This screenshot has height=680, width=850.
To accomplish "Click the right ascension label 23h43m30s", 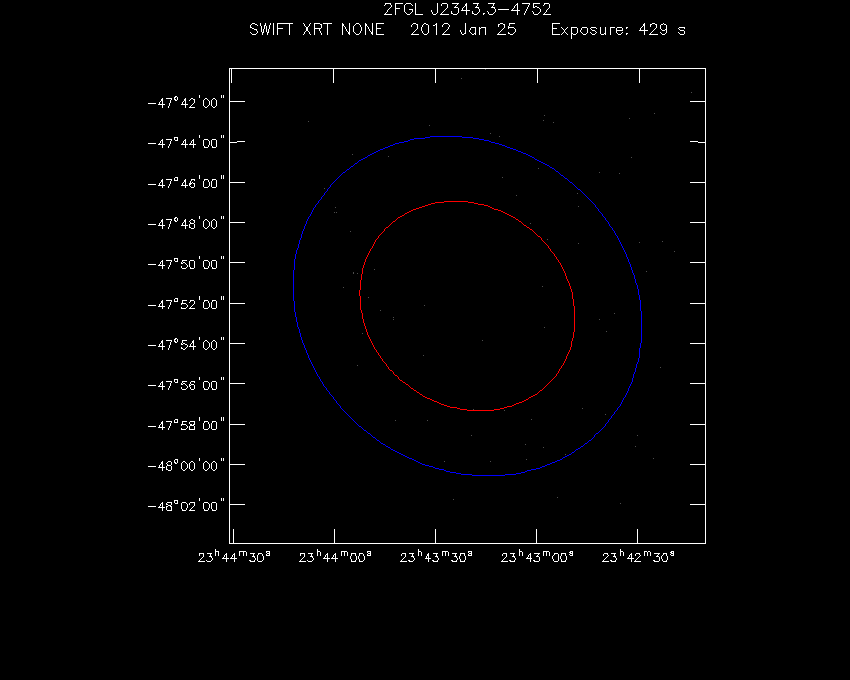I will (x=436, y=557).
